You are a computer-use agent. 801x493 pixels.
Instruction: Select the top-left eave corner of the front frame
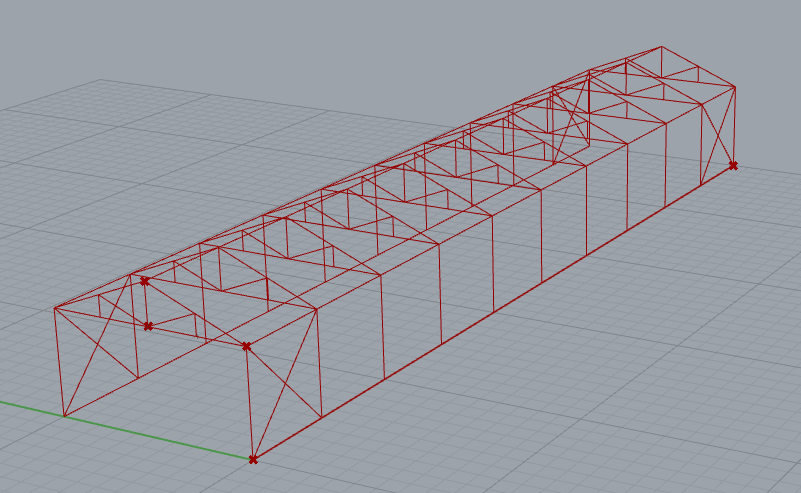click(55, 308)
